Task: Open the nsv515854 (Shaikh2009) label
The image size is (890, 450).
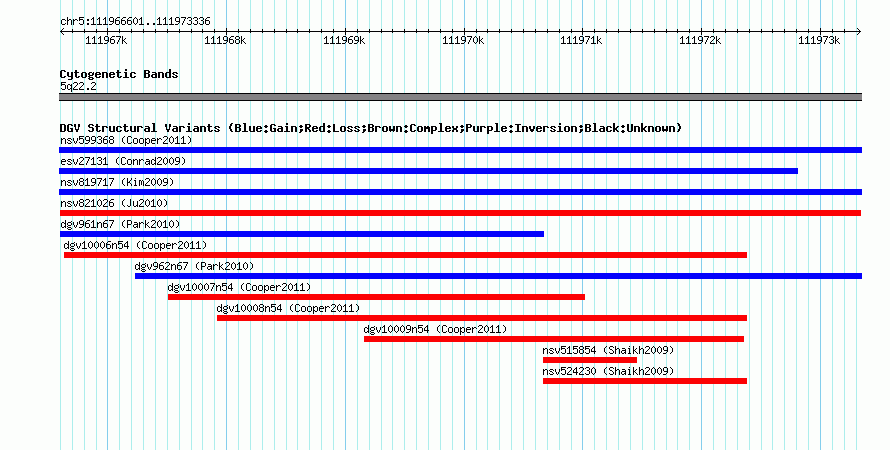Action: [608, 350]
